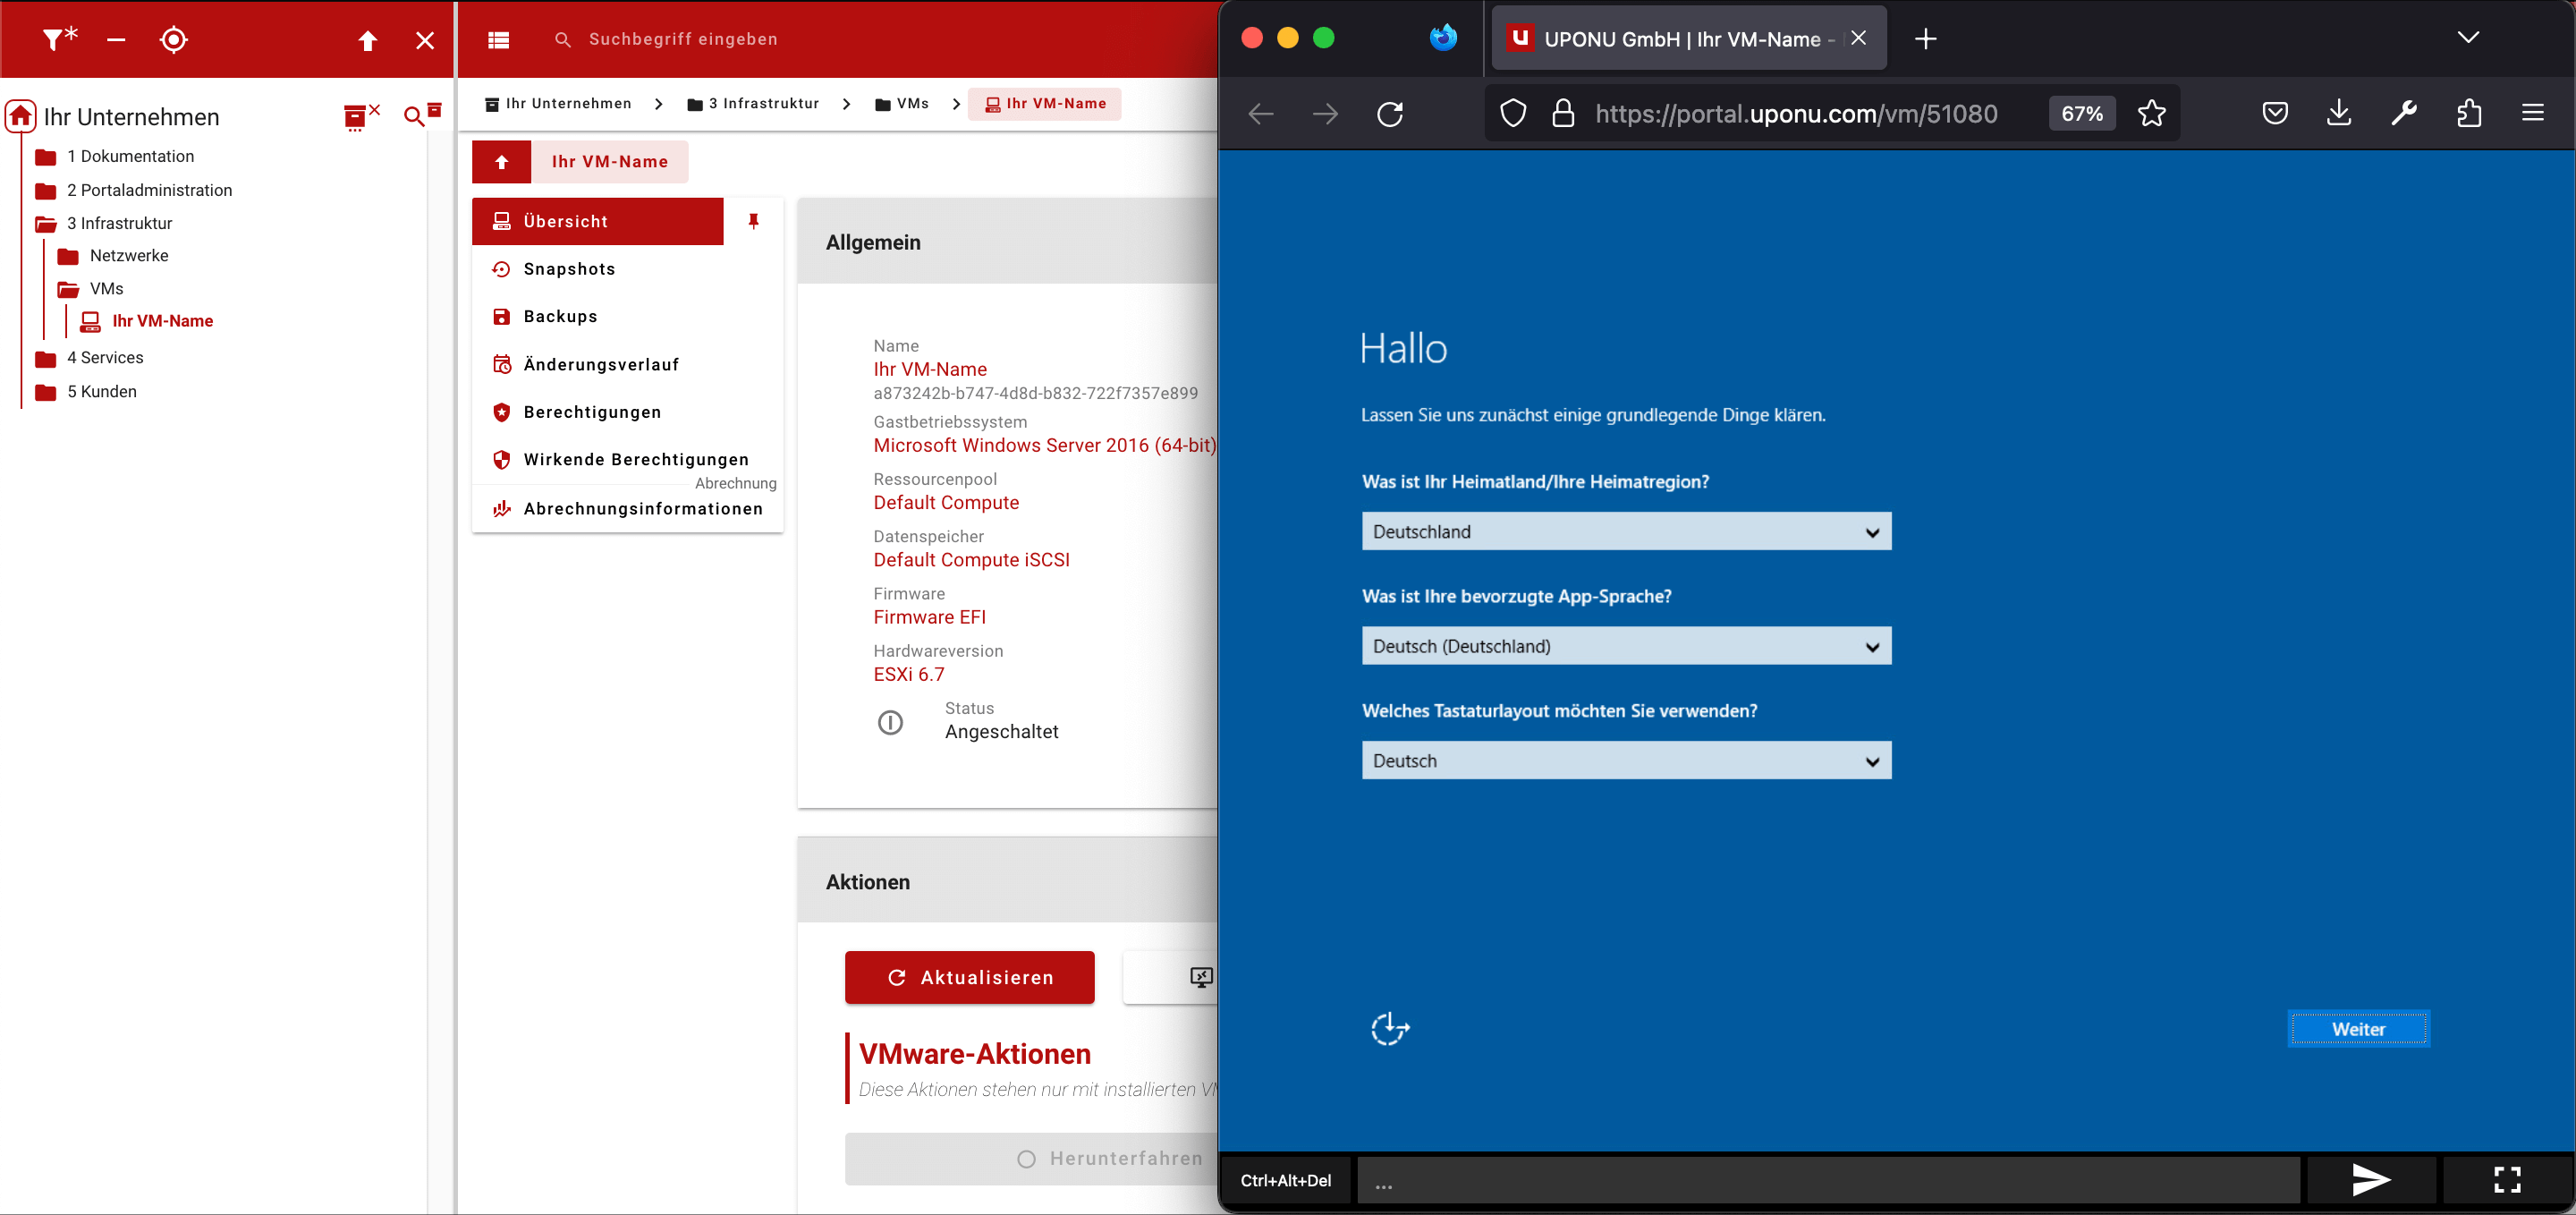Click the home icon next to Ihr Unternehmen
This screenshot has width=2576, height=1215.
coord(21,116)
